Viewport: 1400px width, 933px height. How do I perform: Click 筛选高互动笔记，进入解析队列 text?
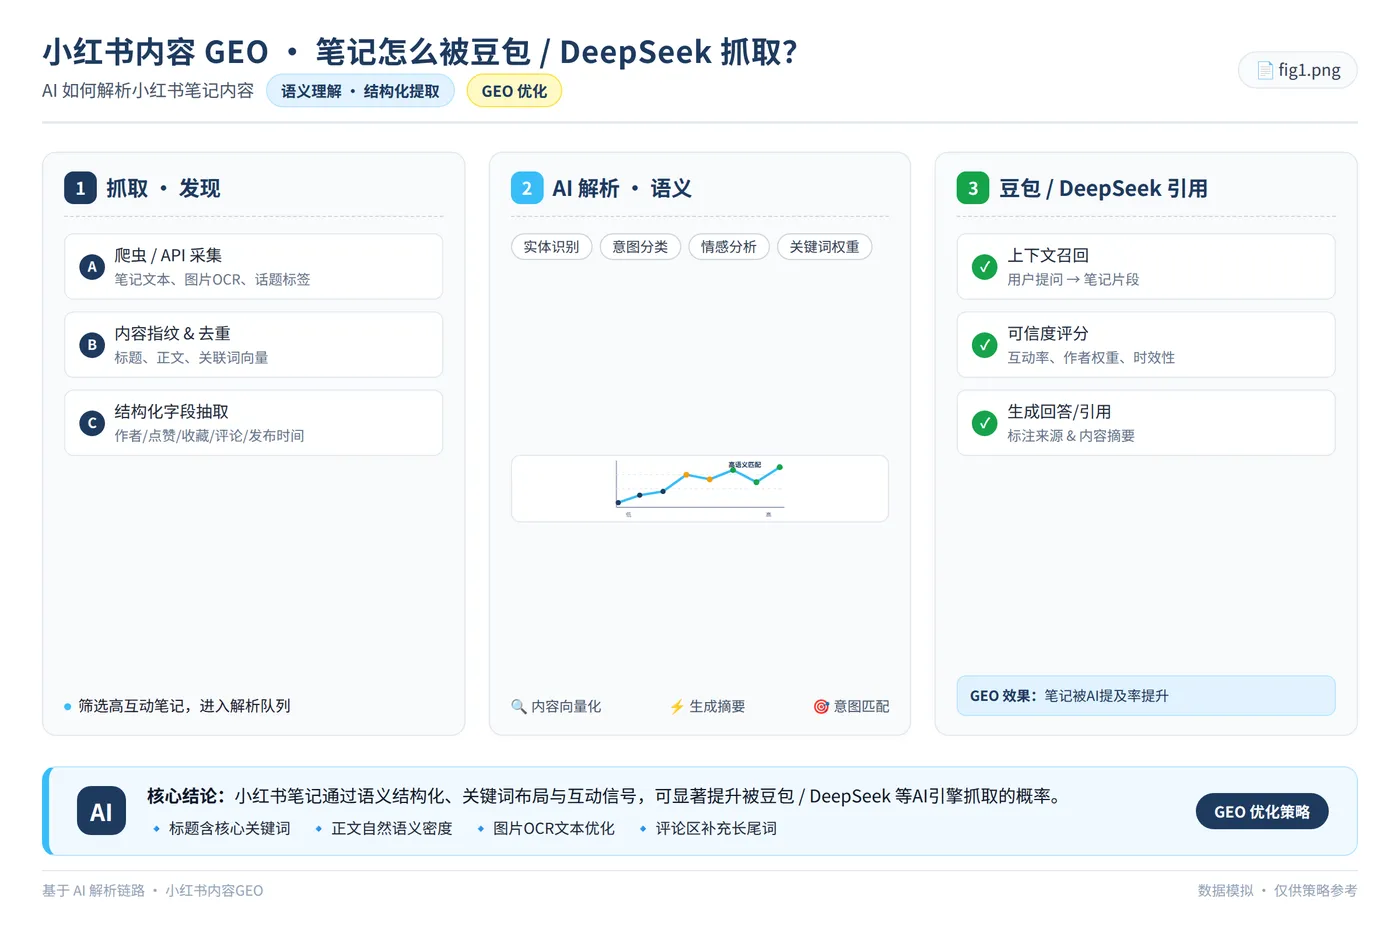tap(184, 706)
